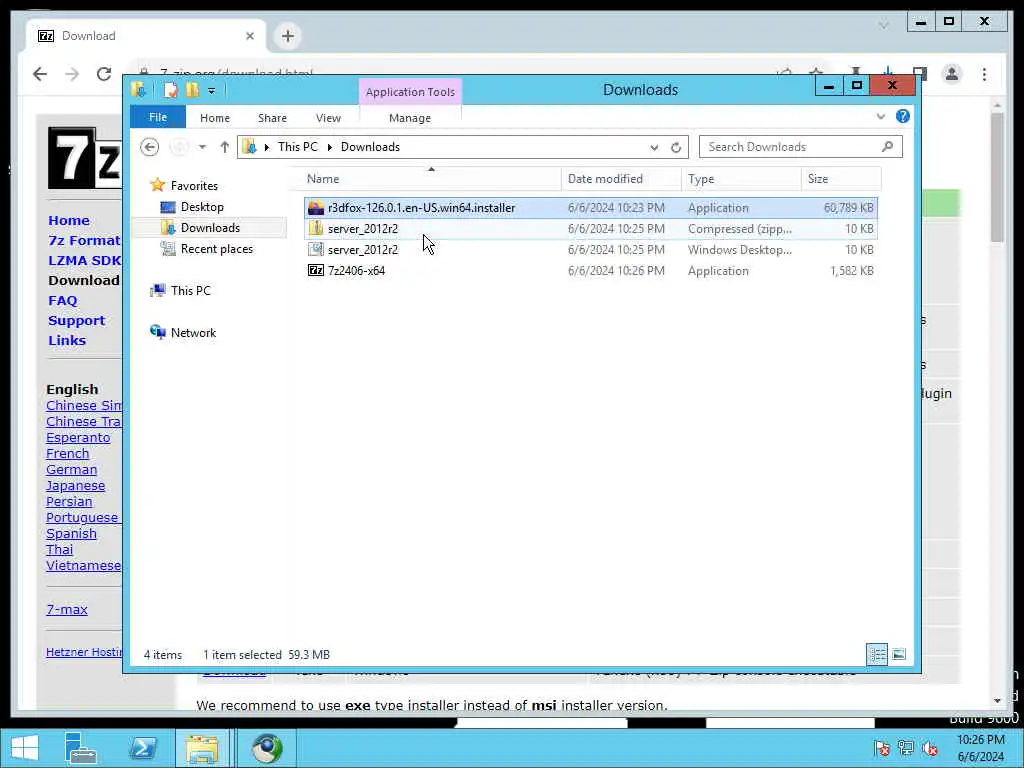Sort by the Date modified column
1024x768 pixels.
[620, 179]
